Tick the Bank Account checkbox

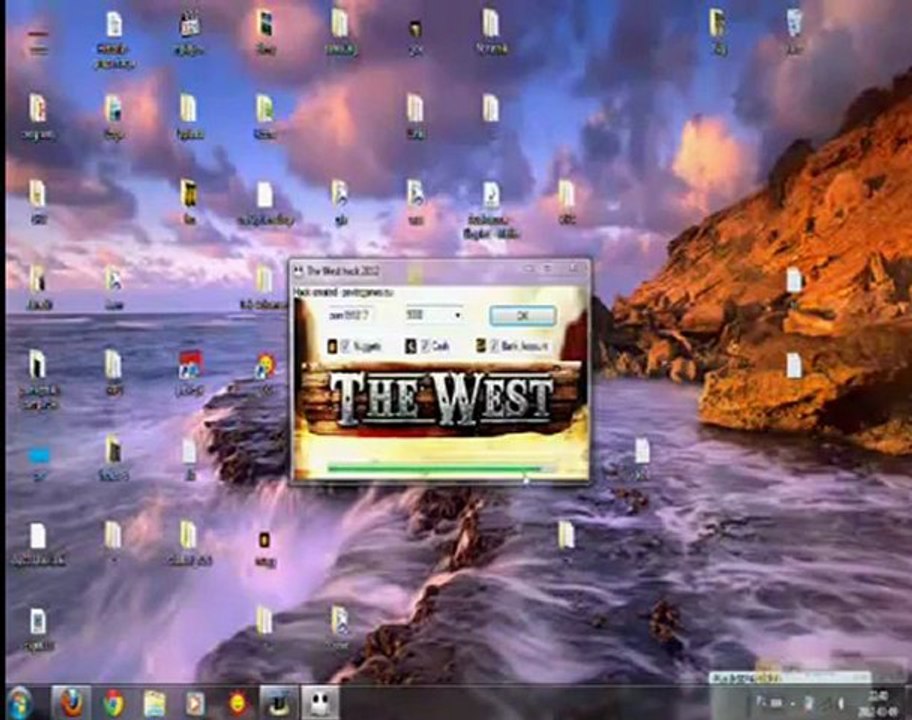coord(494,347)
